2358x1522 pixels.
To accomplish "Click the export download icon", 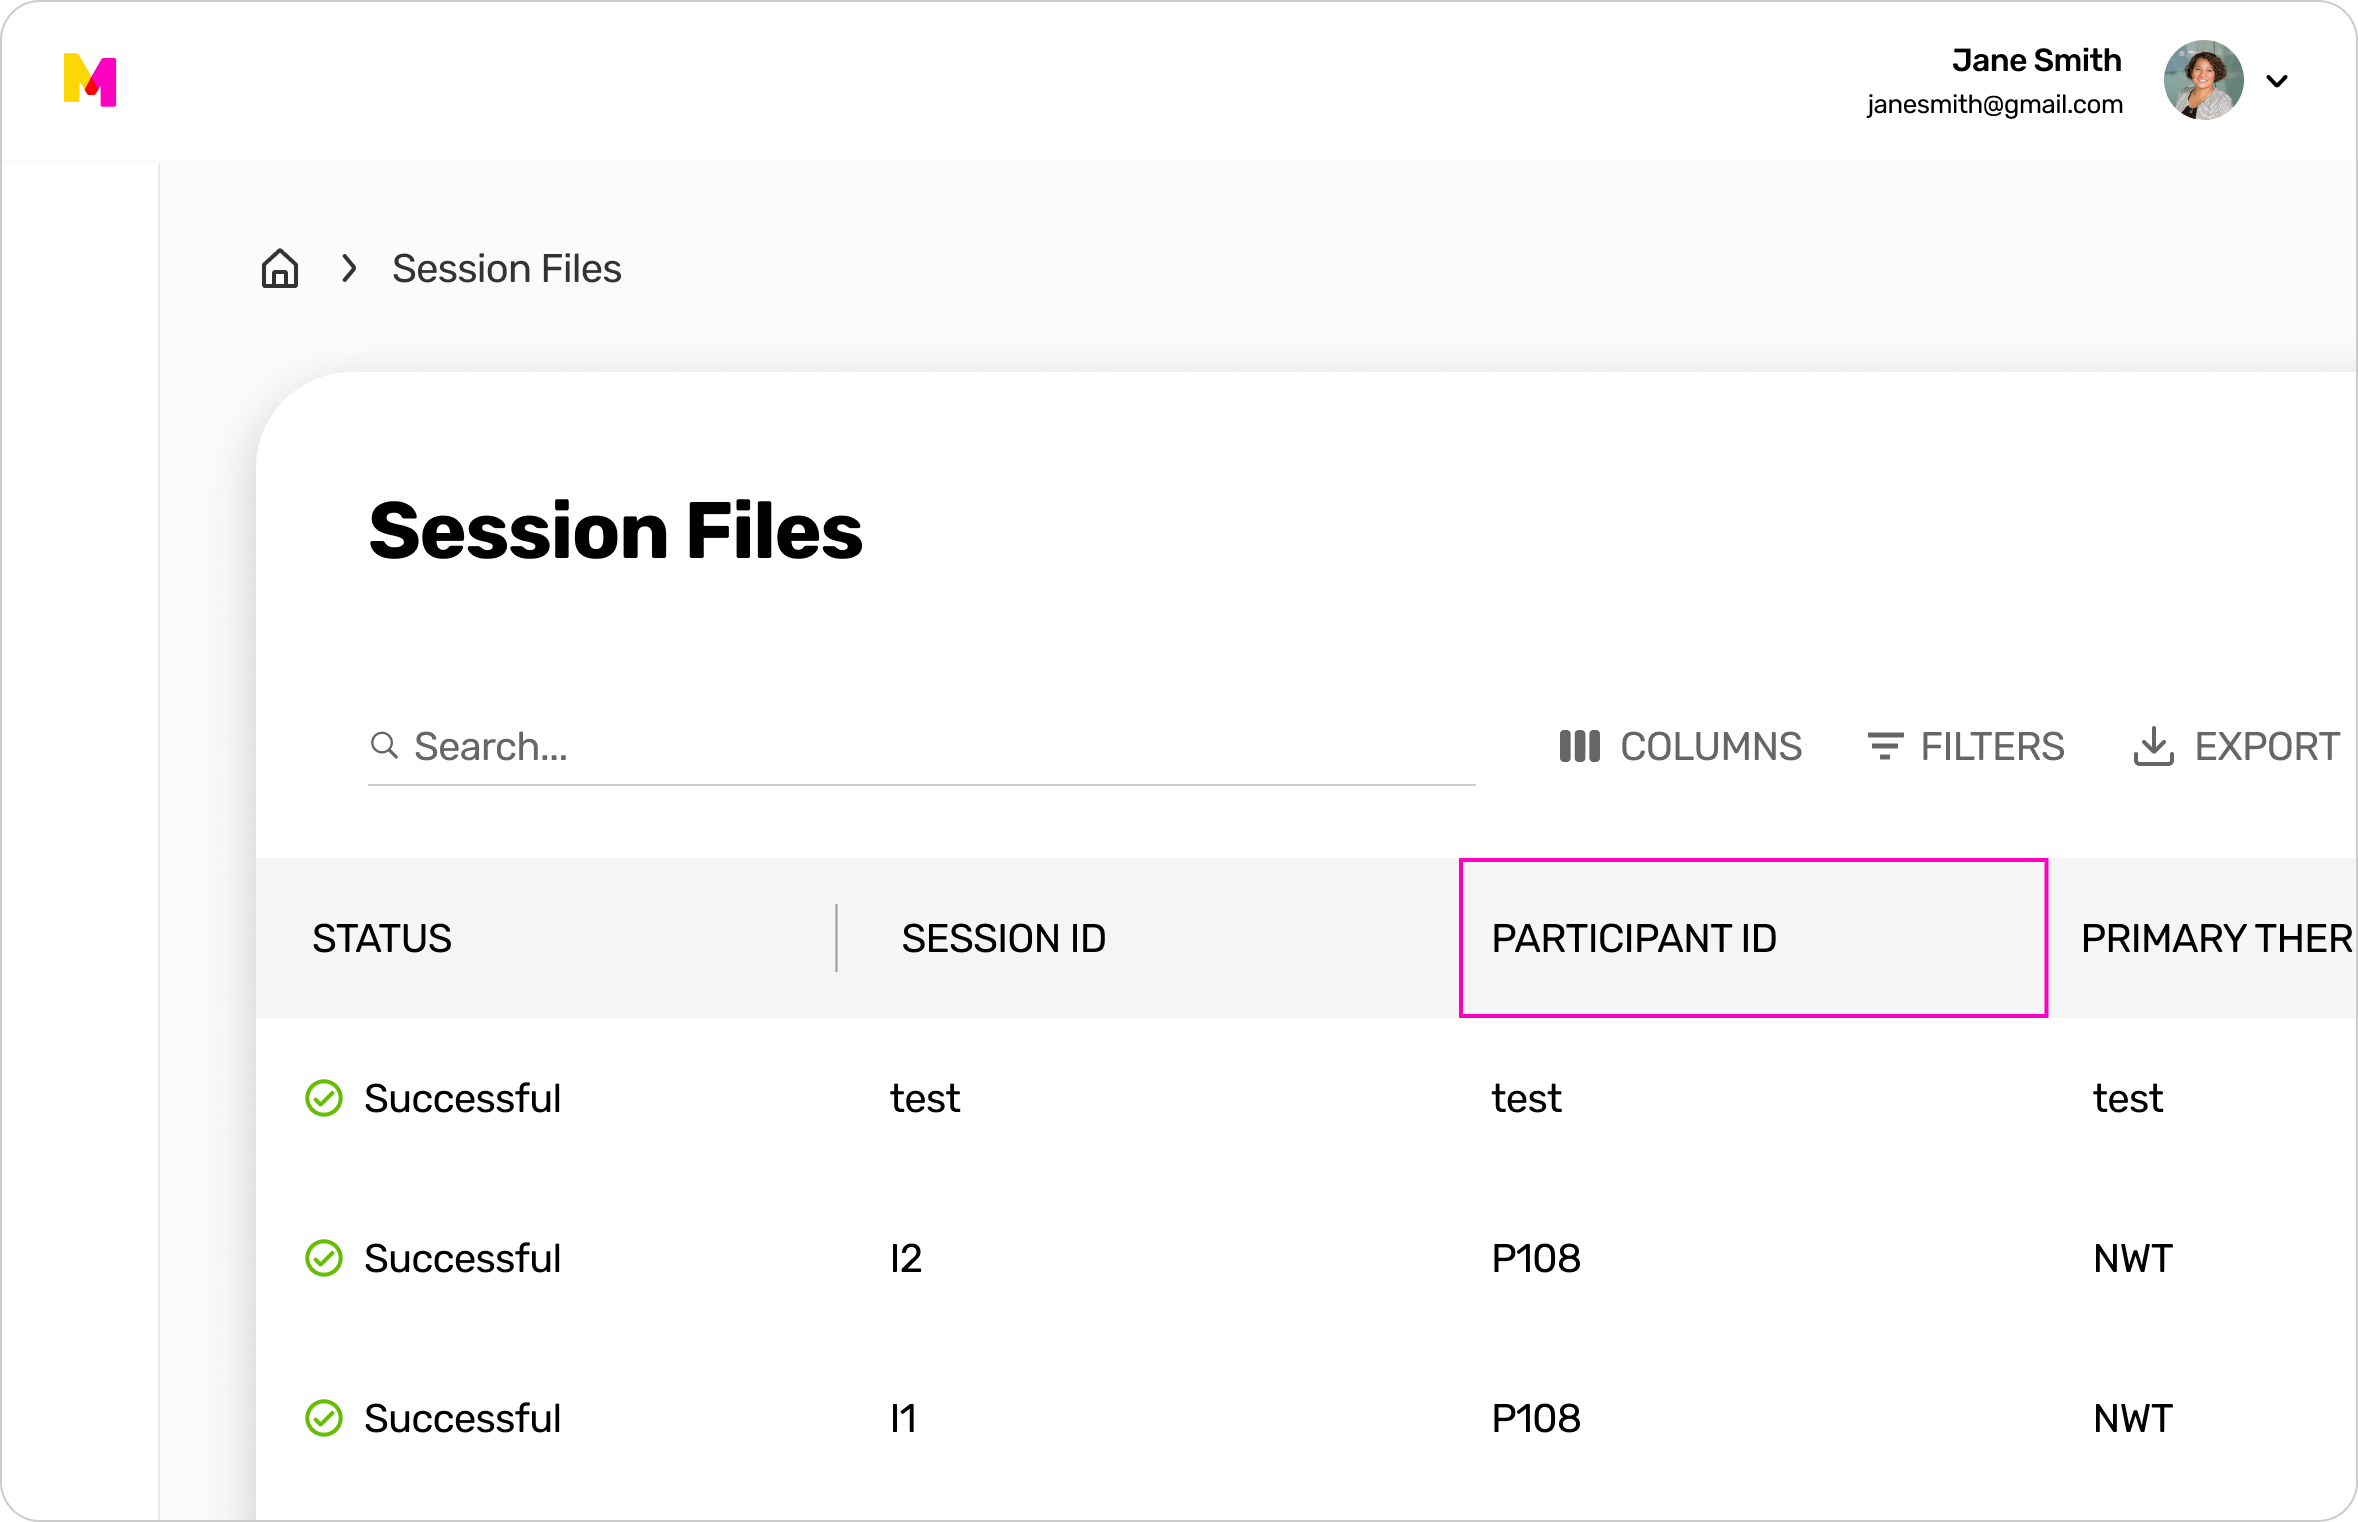I will 2153,746.
